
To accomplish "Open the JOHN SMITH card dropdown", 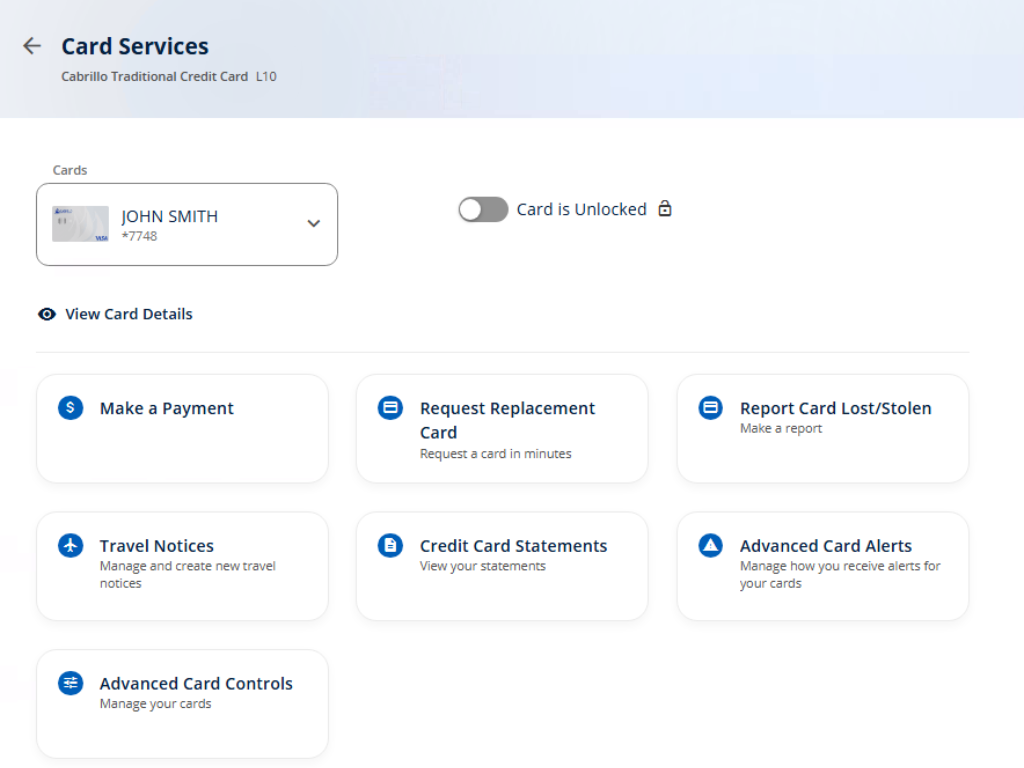I will pyautogui.click(x=187, y=224).
